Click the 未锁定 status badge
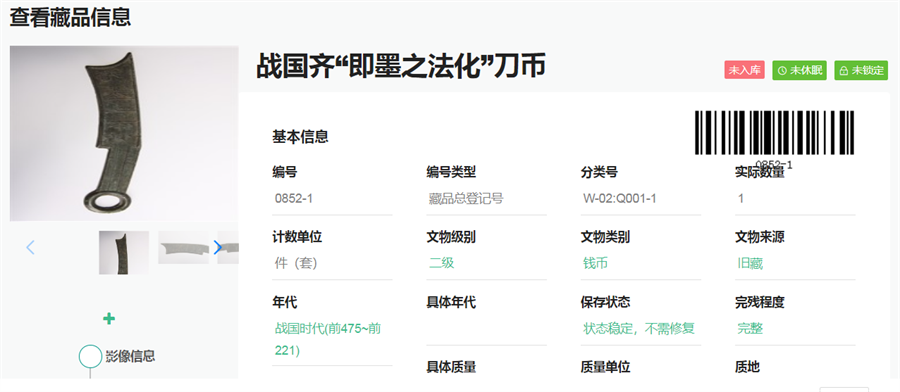This screenshot has height=392, width=900. (861, 70)
